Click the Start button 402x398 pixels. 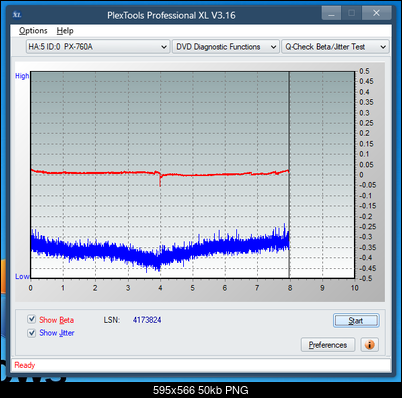pyautogui.click(x=356, y=321)
